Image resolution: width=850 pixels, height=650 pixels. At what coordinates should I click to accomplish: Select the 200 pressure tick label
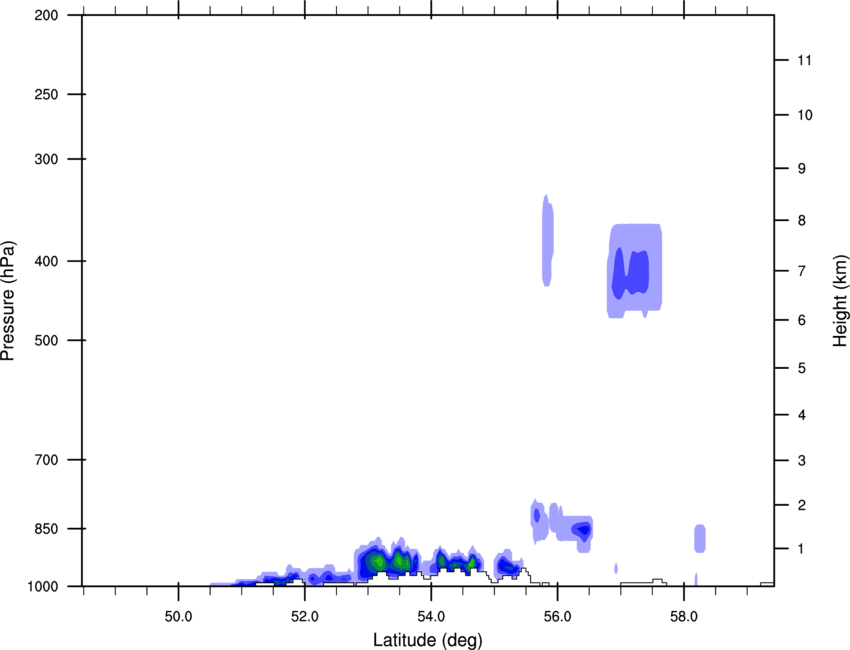[x=46, y=15]
